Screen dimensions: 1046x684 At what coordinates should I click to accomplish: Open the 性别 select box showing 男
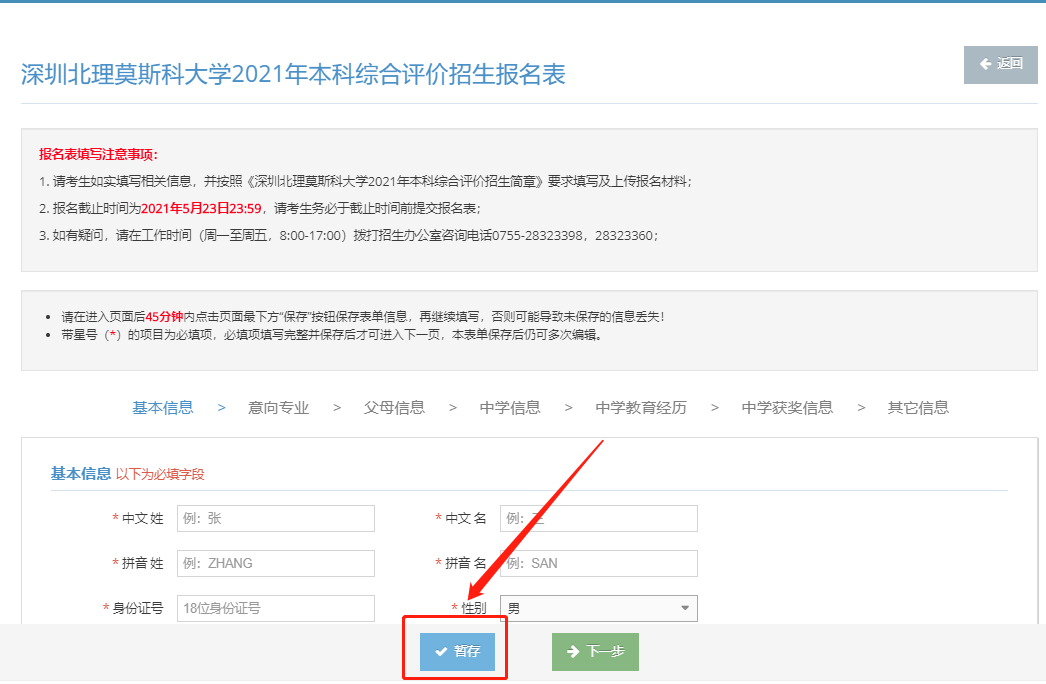coord(590,608)
